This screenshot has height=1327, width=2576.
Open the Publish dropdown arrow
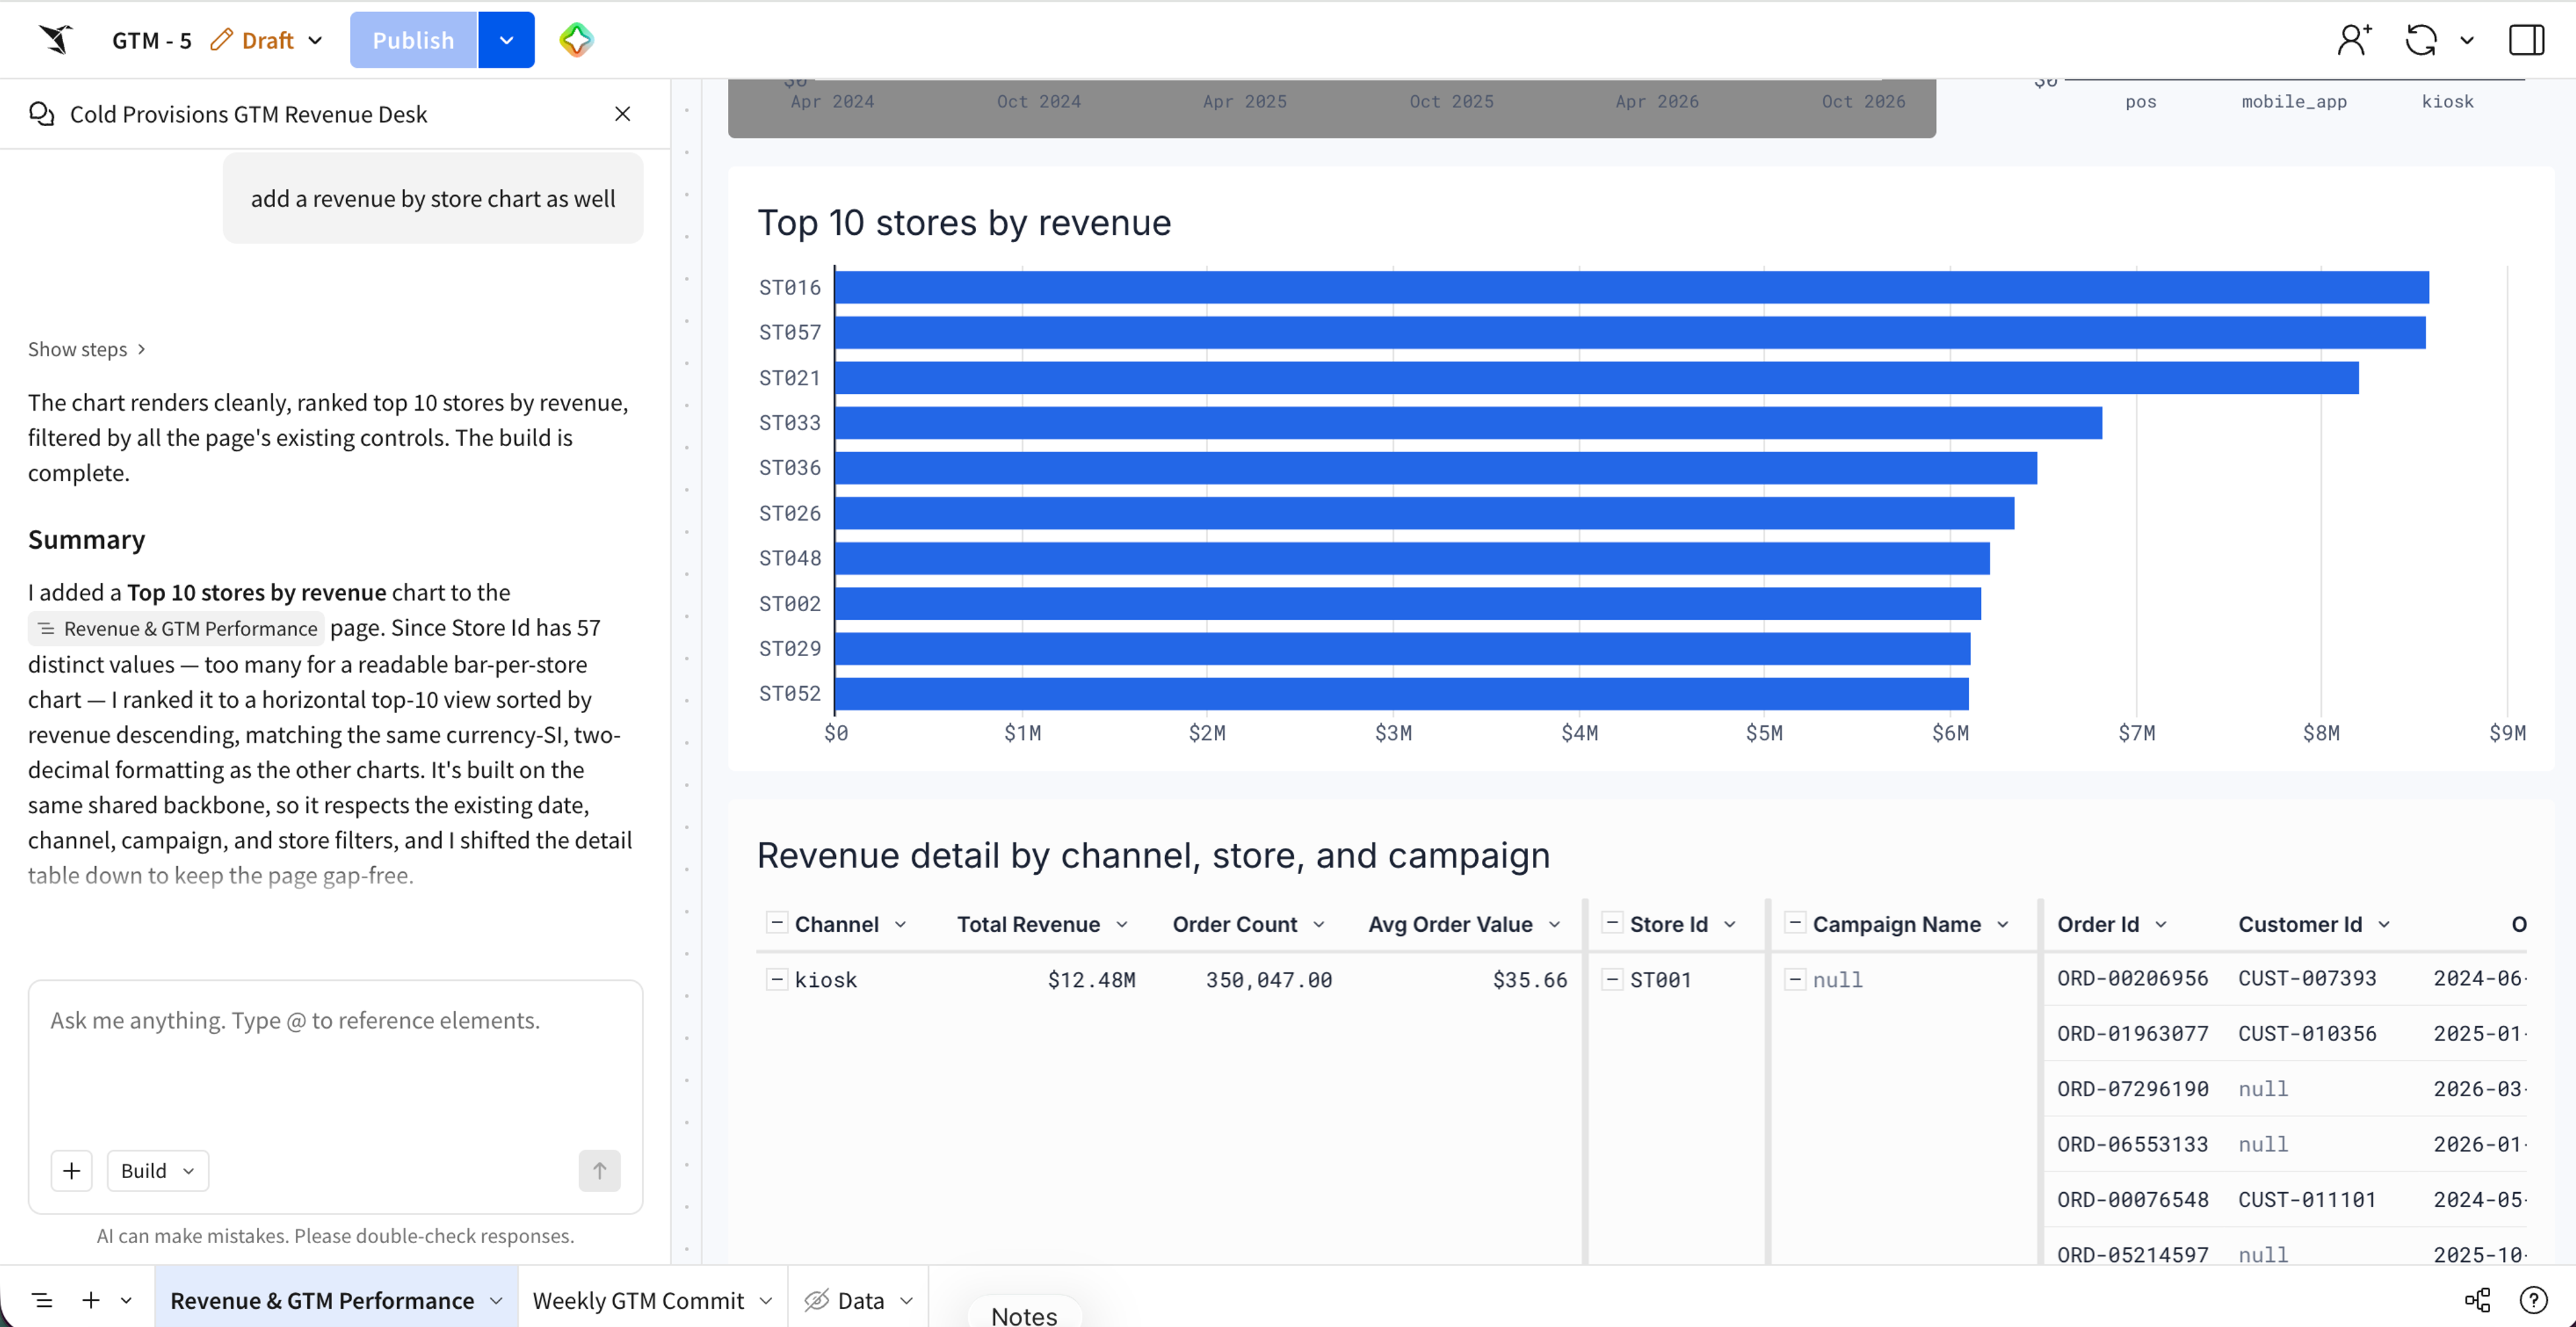click(506, 40)
